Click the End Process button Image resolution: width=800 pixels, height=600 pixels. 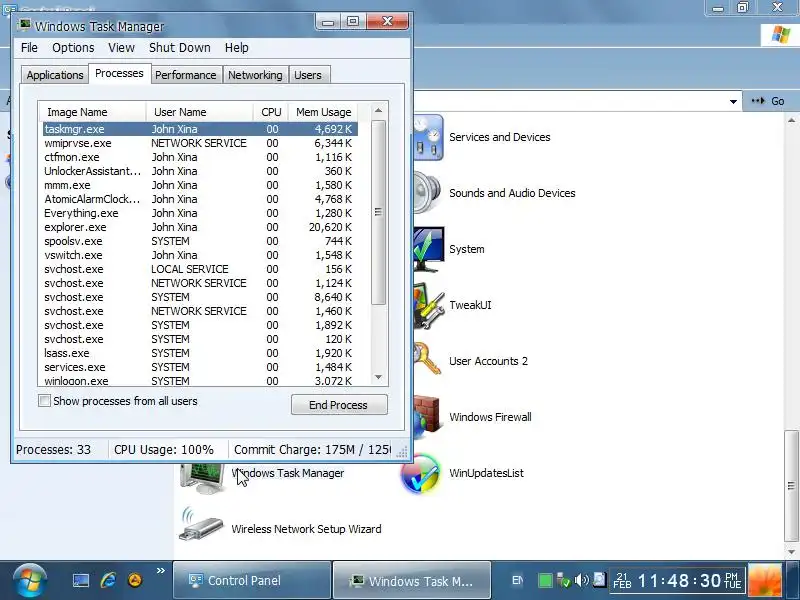click(x=339, y=405)
